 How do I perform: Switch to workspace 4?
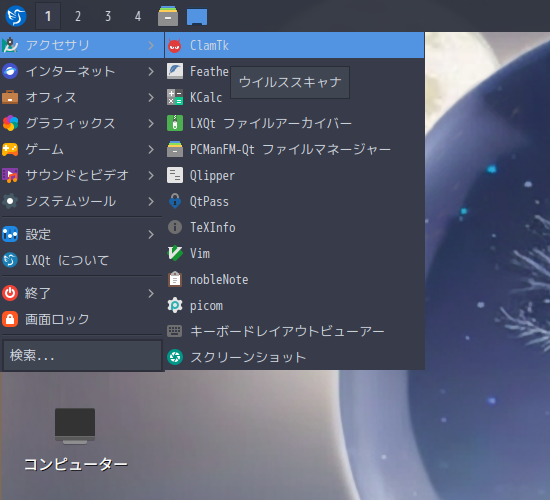(x=138, y=16)
